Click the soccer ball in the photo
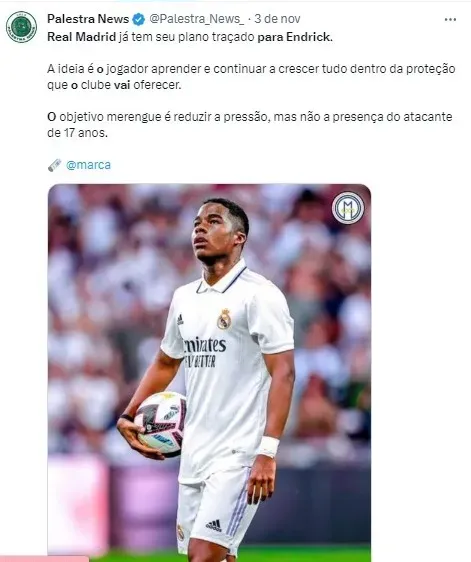Image resolution: width=471 pixels, height=562 pixels. click(x=161, y=424)
